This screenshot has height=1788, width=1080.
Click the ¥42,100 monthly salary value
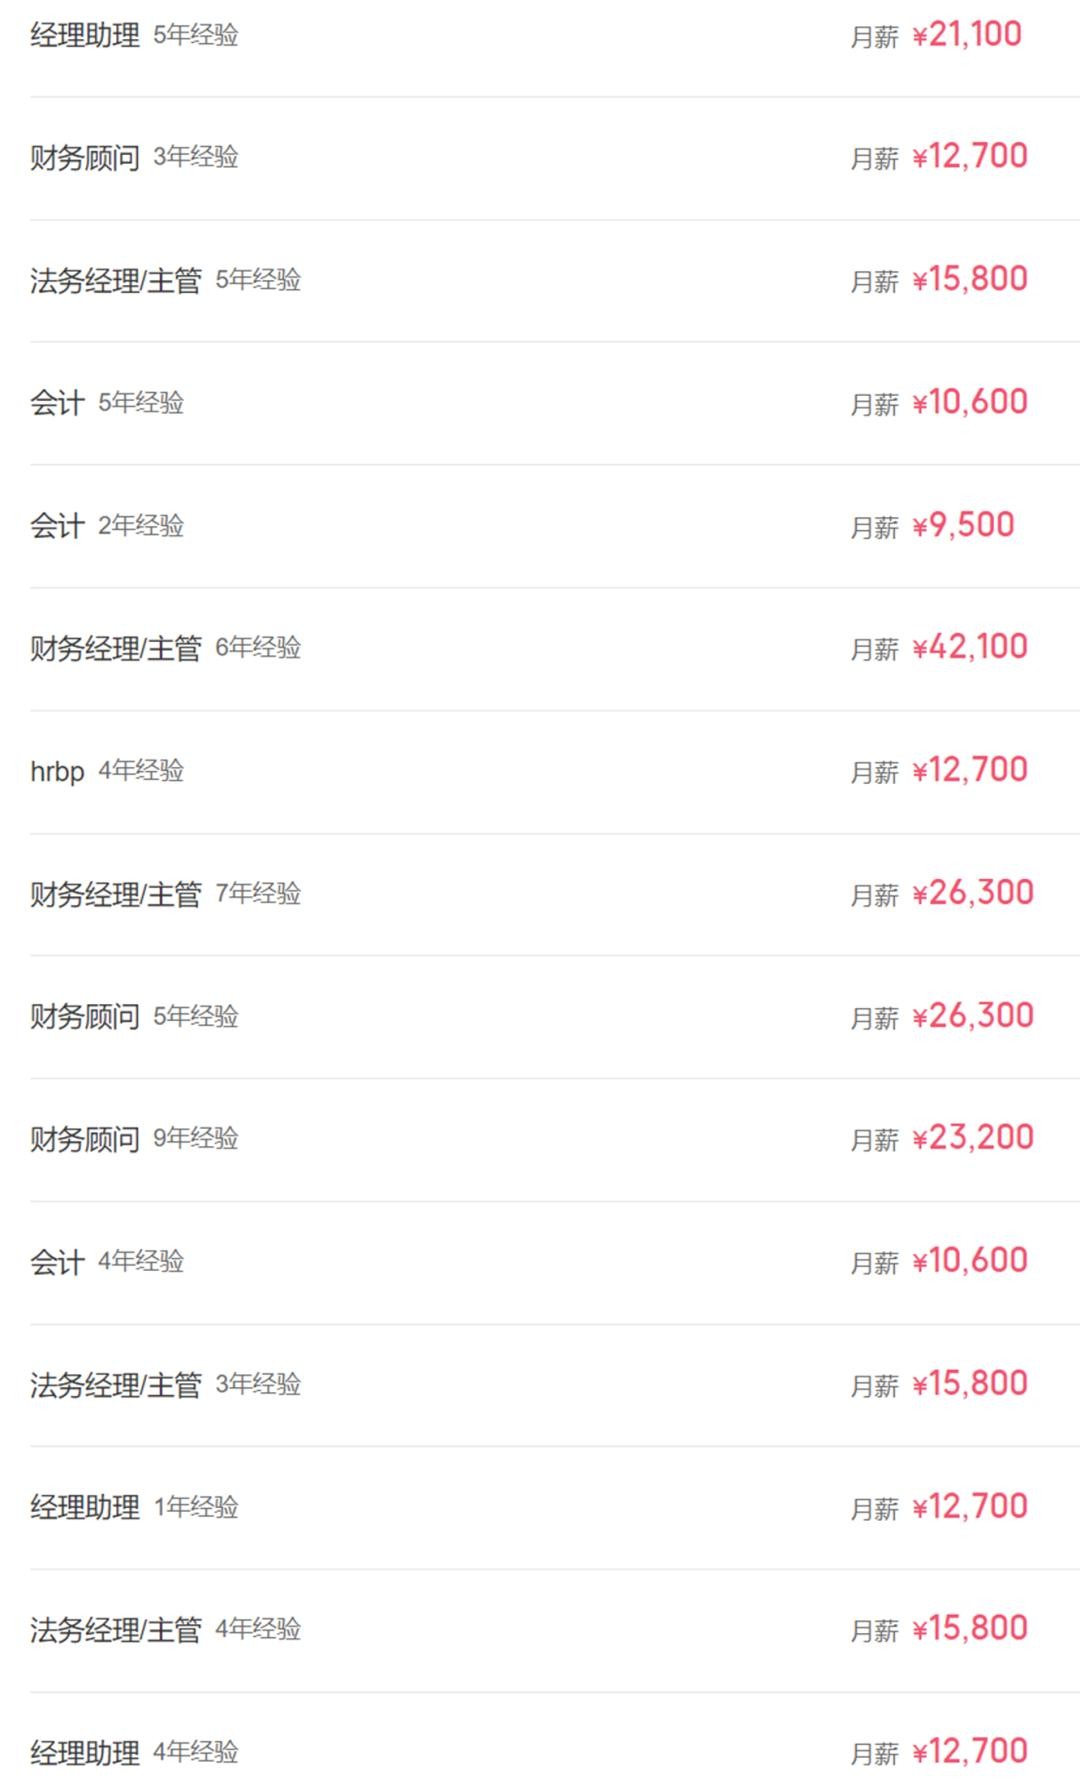point(970,648)
